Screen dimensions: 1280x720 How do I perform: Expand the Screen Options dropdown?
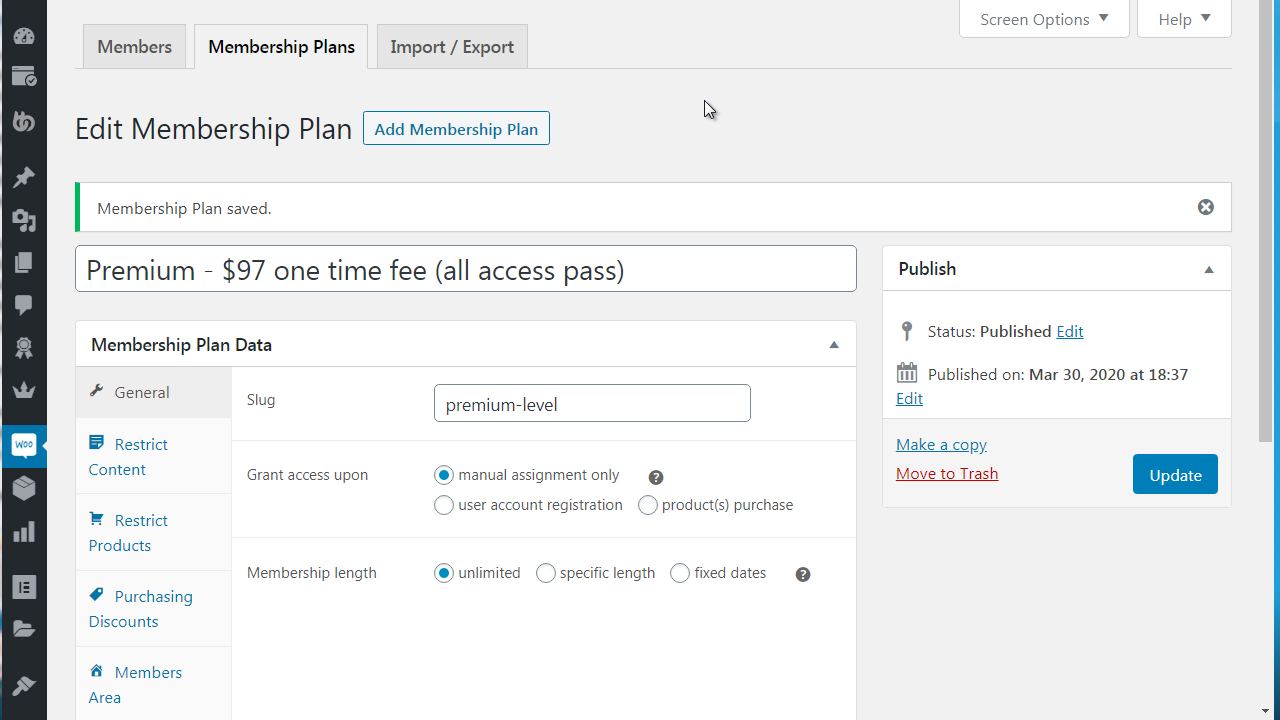pos(1043,19)
